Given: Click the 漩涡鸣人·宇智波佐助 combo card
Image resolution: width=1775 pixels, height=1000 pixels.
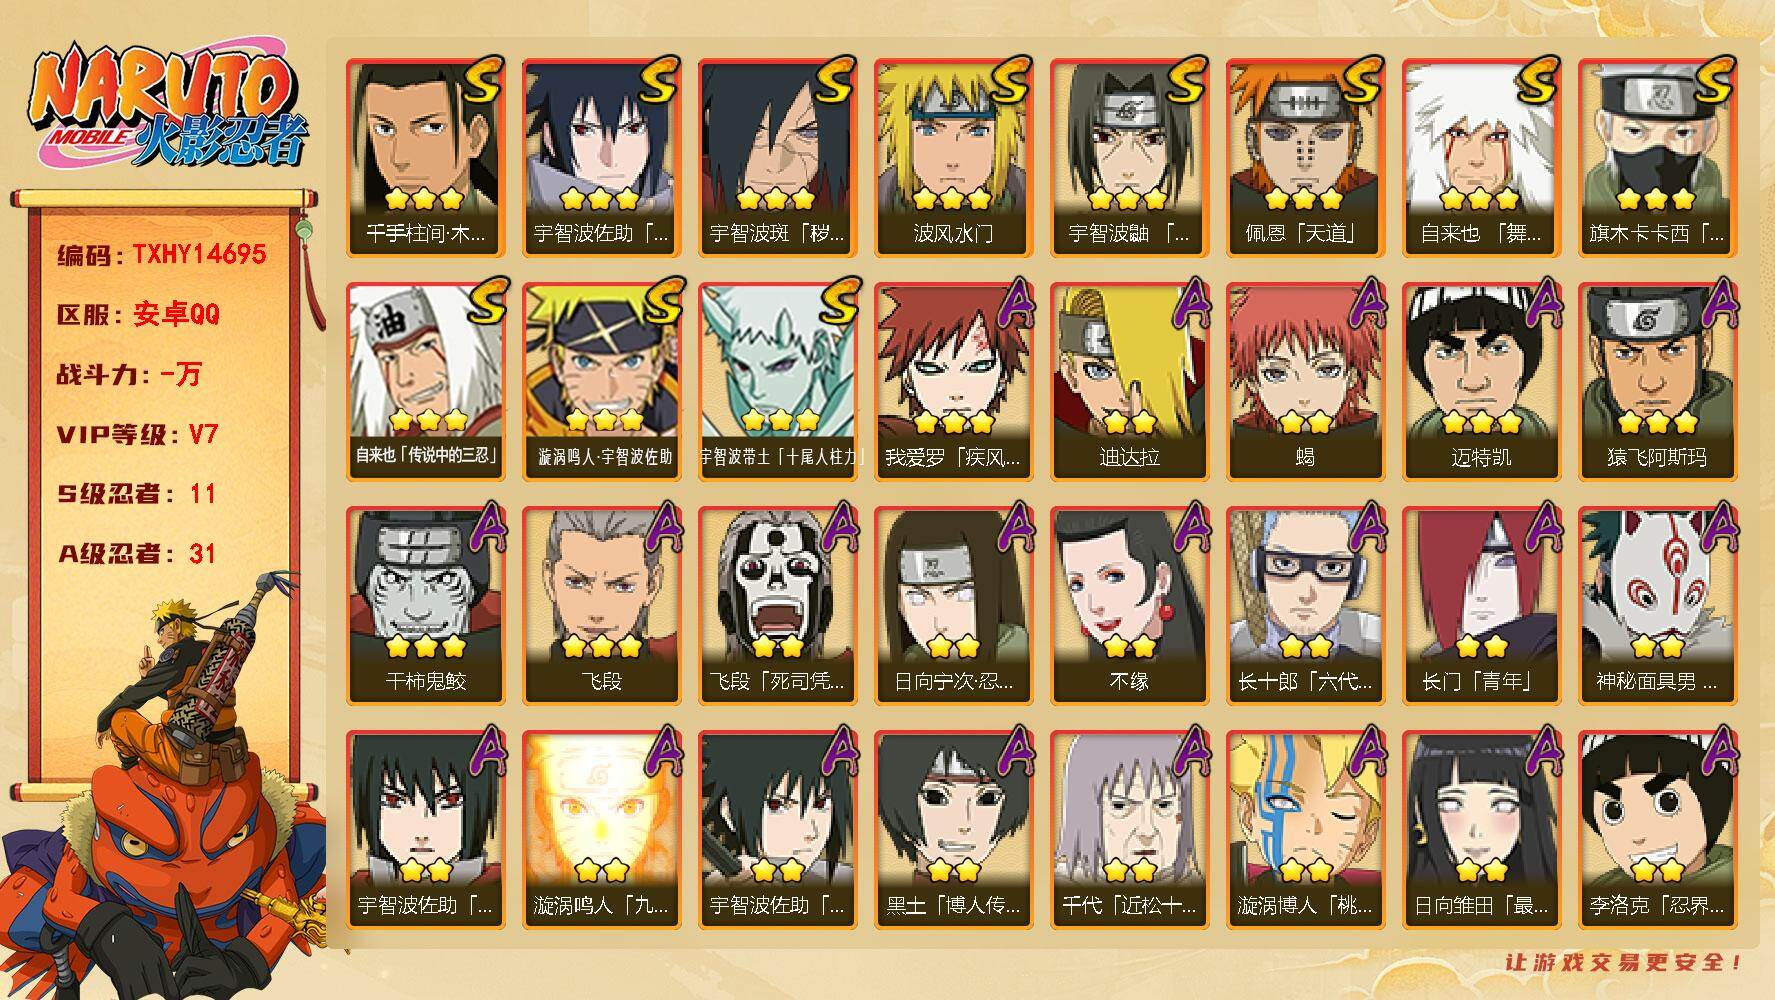Looking at the screenshot, I should (602, 382).
